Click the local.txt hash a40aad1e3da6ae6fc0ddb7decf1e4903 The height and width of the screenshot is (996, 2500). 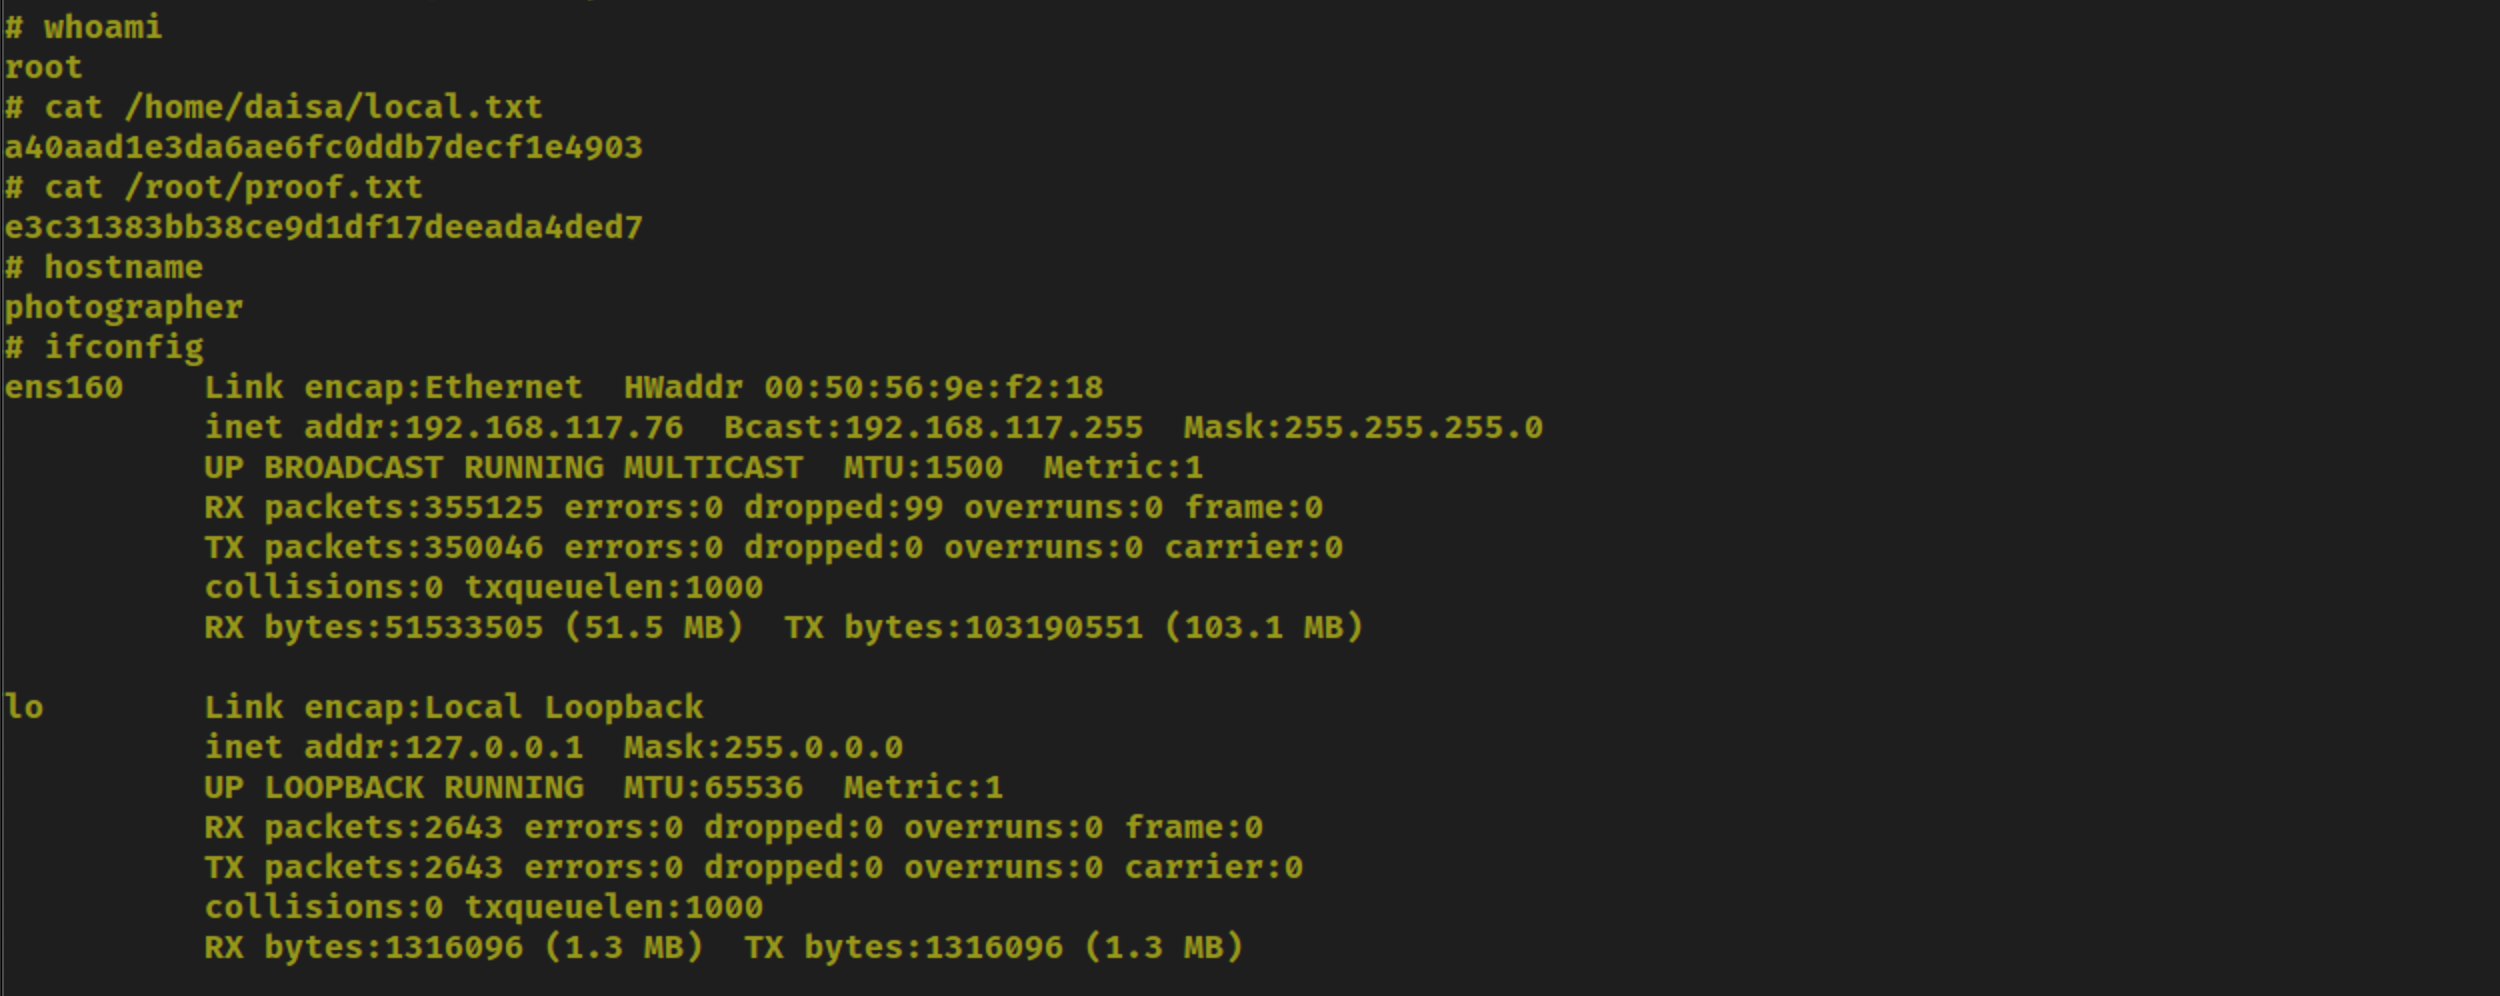(323, 147)
